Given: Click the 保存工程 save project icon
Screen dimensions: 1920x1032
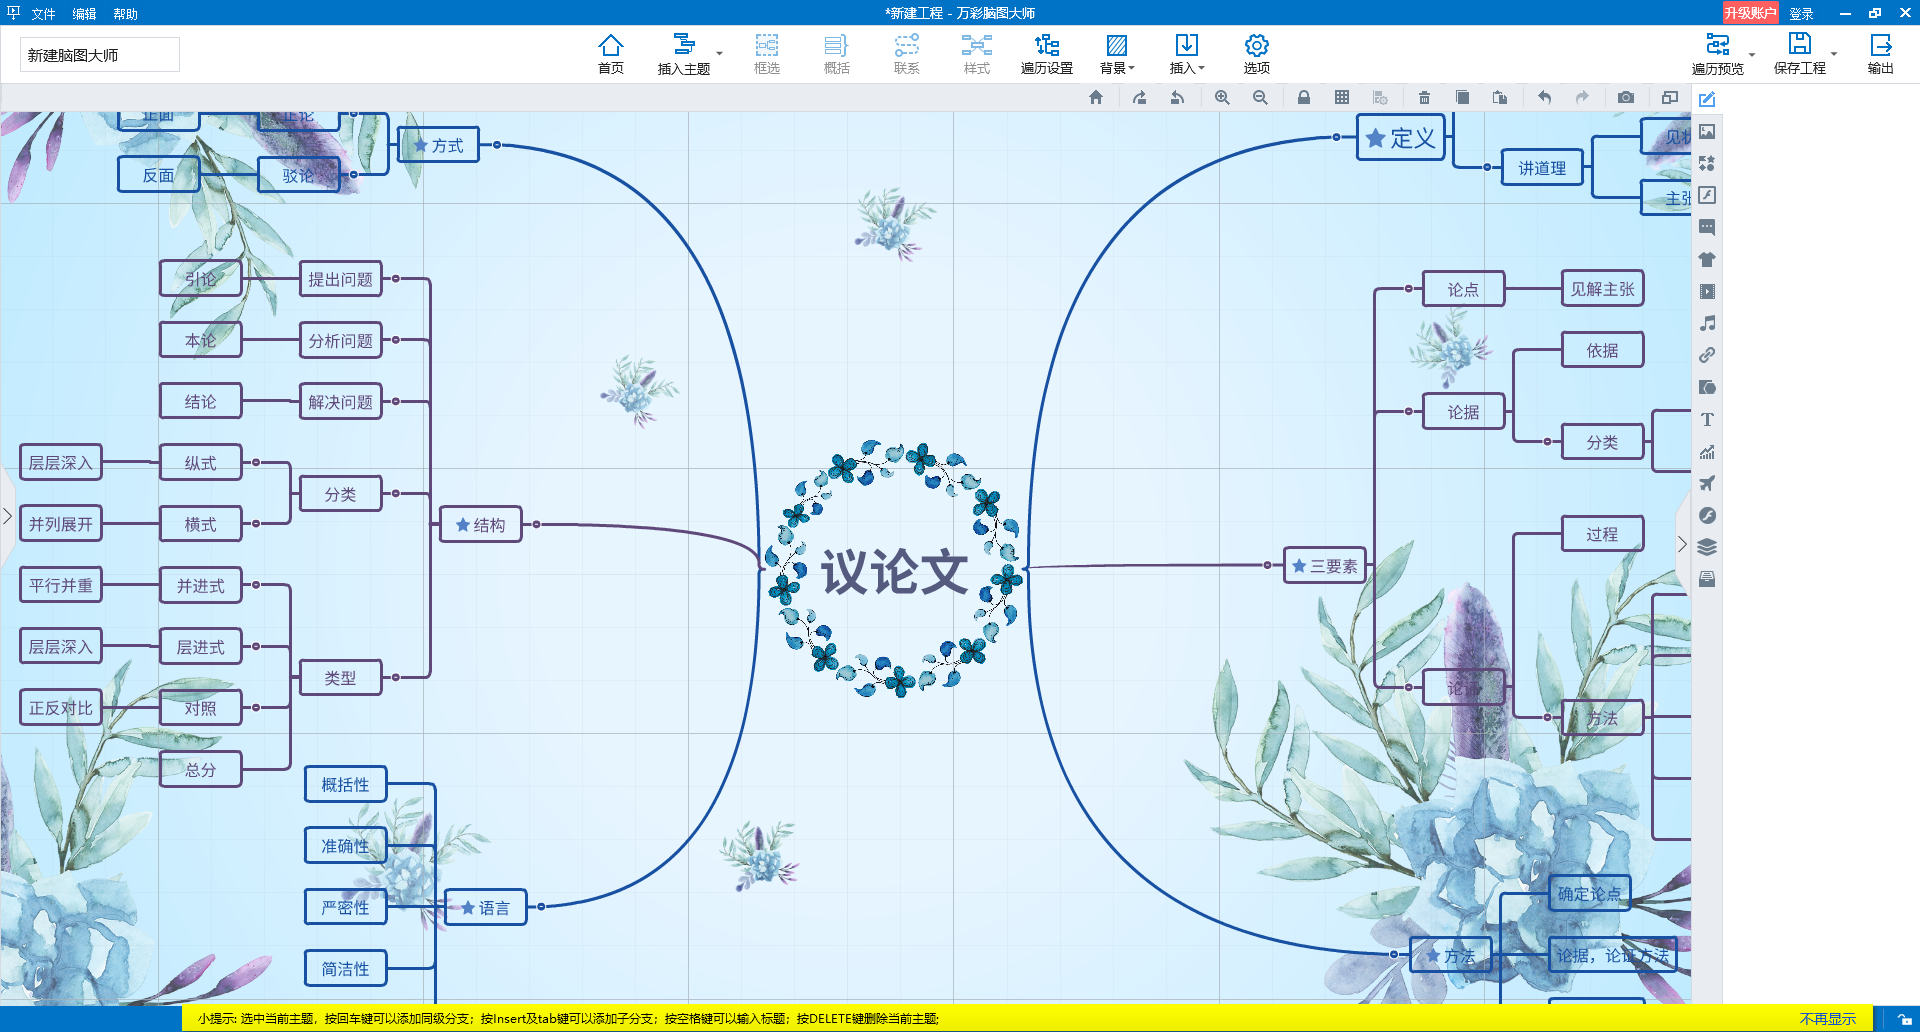Looking at the screenshot, I should 1800,54.
